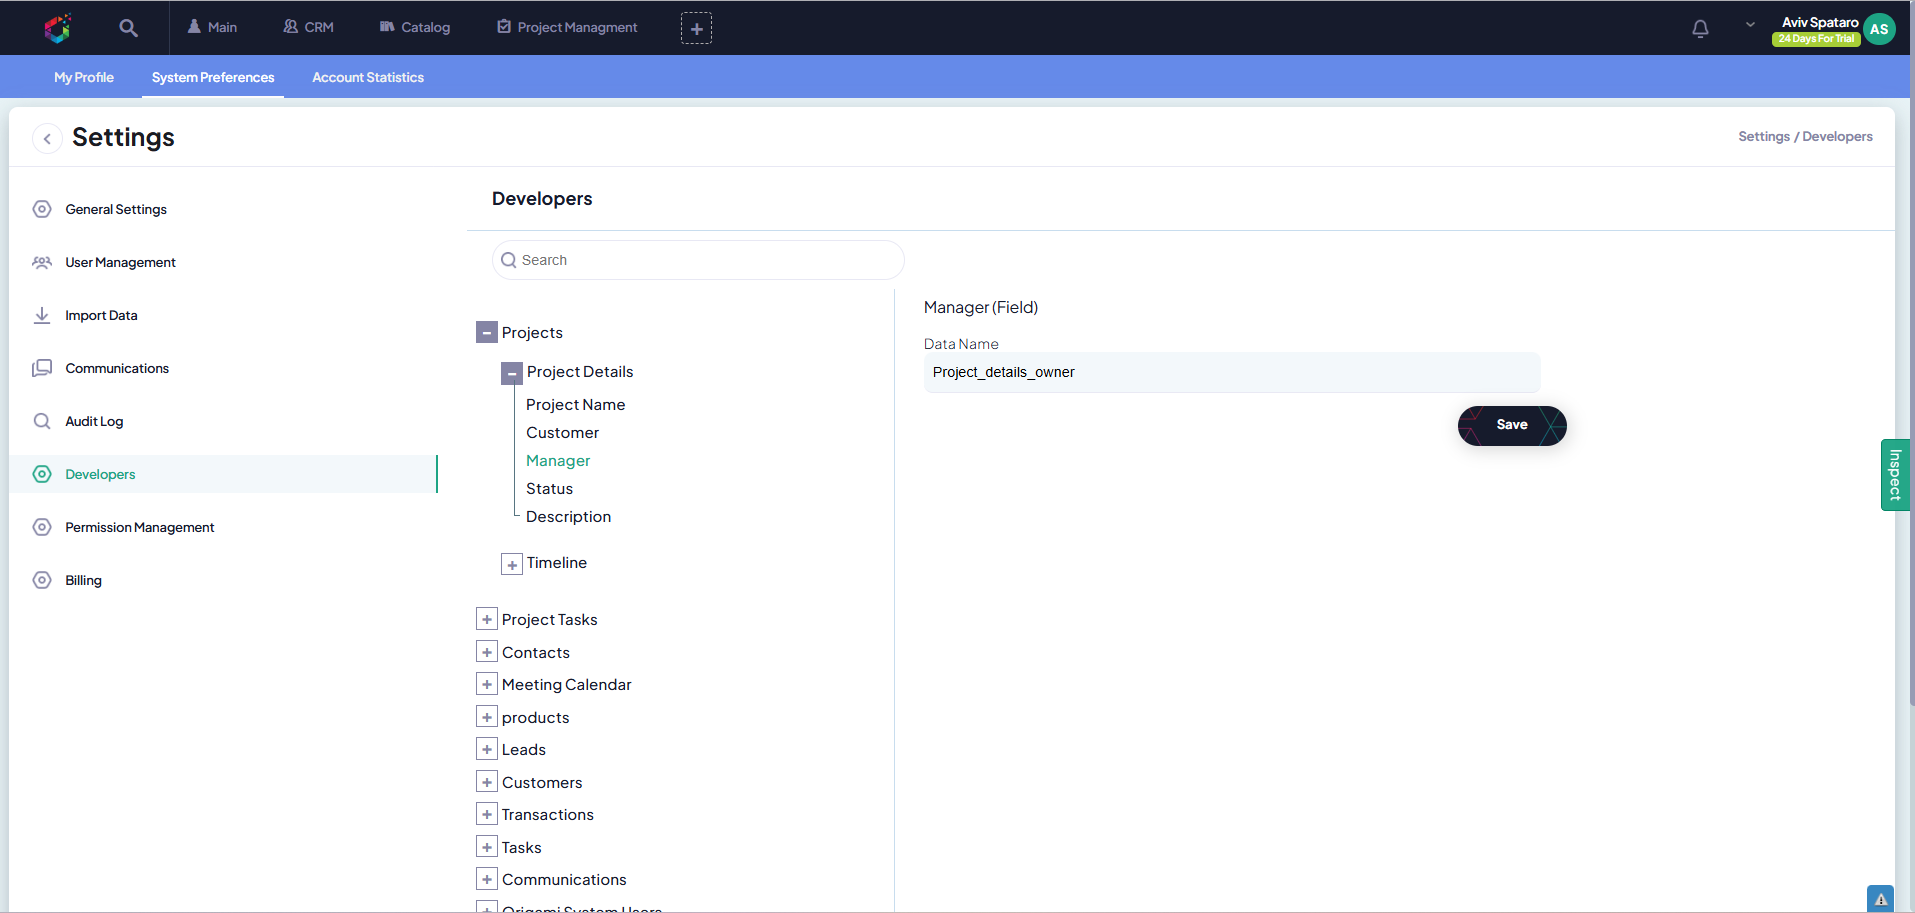1915x913 pixels.
Task: Click Settings breadcrumb link
Action: [1764, 136]
